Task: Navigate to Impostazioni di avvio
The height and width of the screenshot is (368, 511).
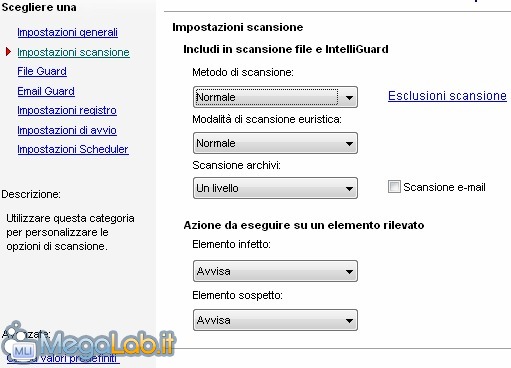Action: (x=67, y=130)
